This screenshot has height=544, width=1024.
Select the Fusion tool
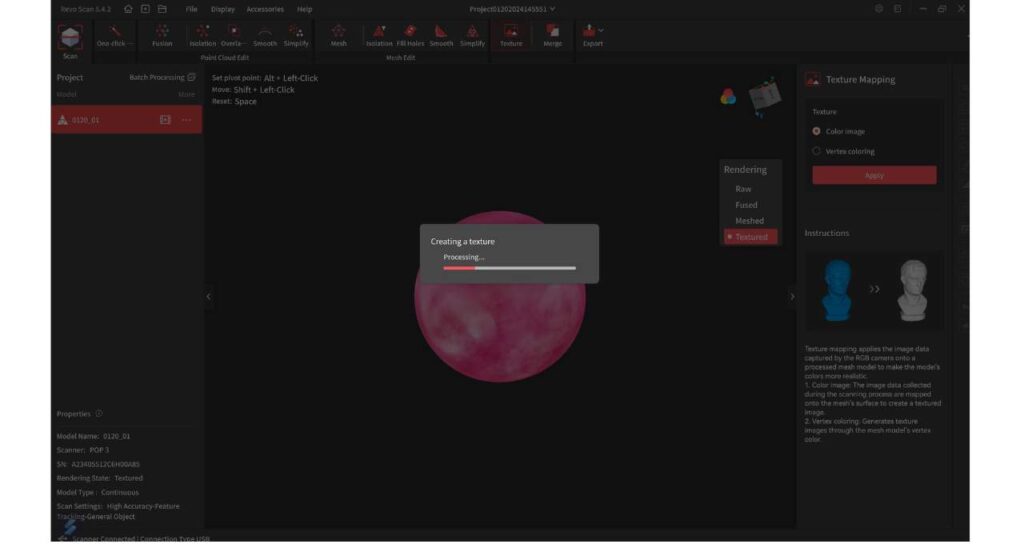pos(162,37)
